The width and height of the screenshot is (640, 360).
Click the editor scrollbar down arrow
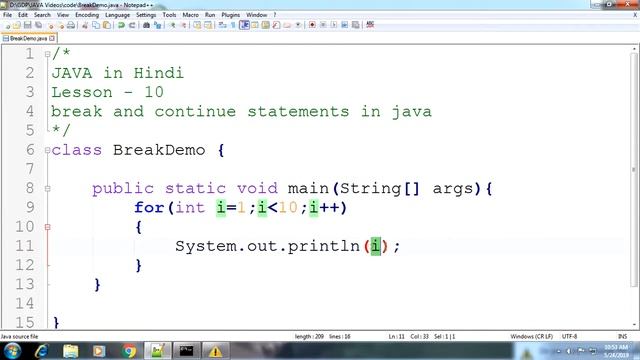click(x=634, y=325)
